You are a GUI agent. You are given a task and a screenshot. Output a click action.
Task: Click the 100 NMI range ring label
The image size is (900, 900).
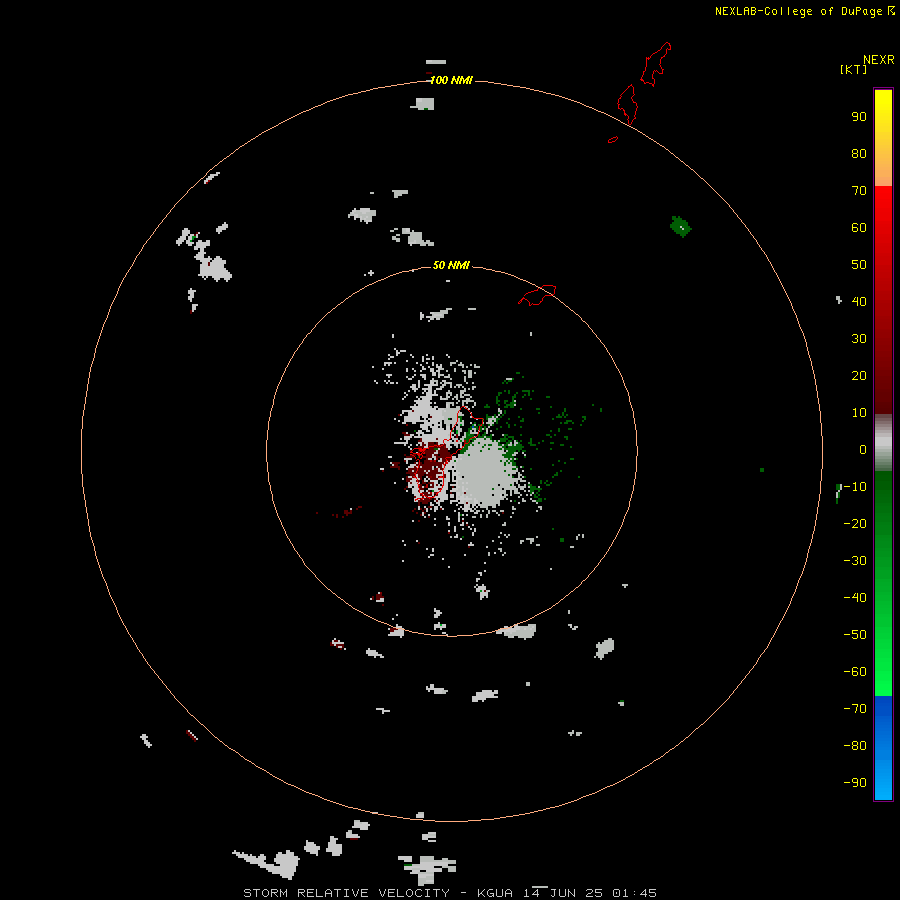[451, 80]
